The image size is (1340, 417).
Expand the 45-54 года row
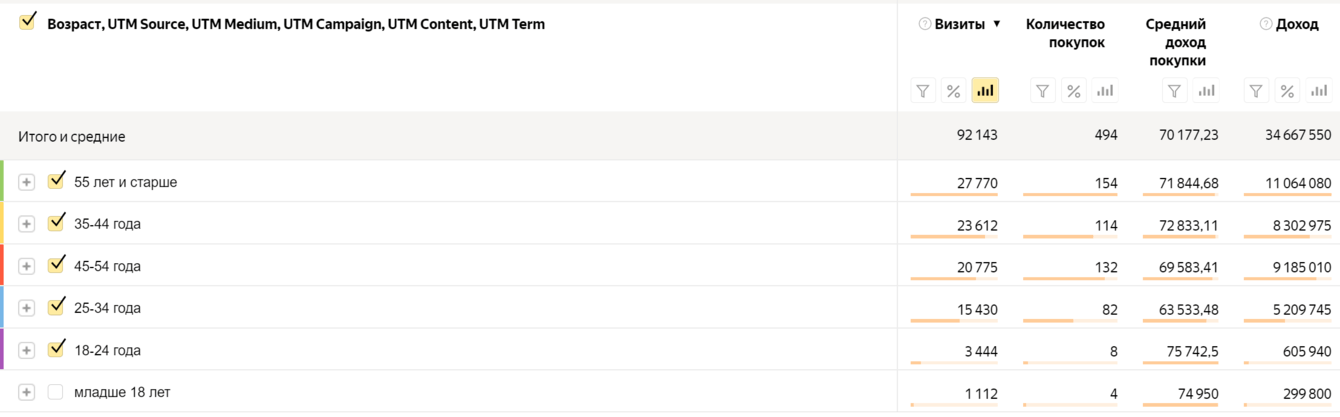click(27, 266)
